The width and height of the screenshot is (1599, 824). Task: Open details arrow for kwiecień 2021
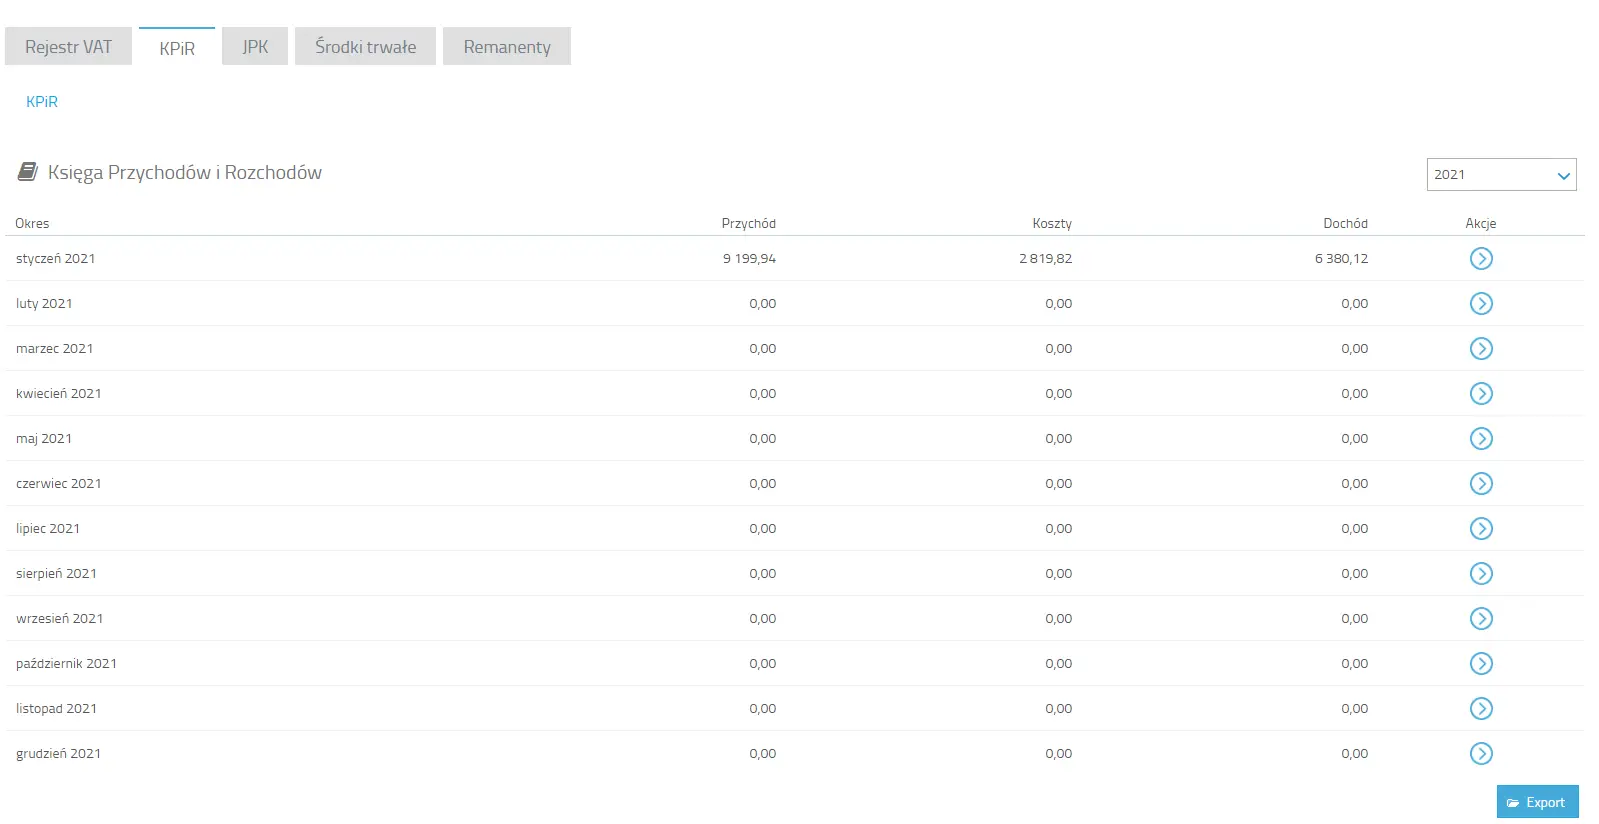[x=1481, y=394]
